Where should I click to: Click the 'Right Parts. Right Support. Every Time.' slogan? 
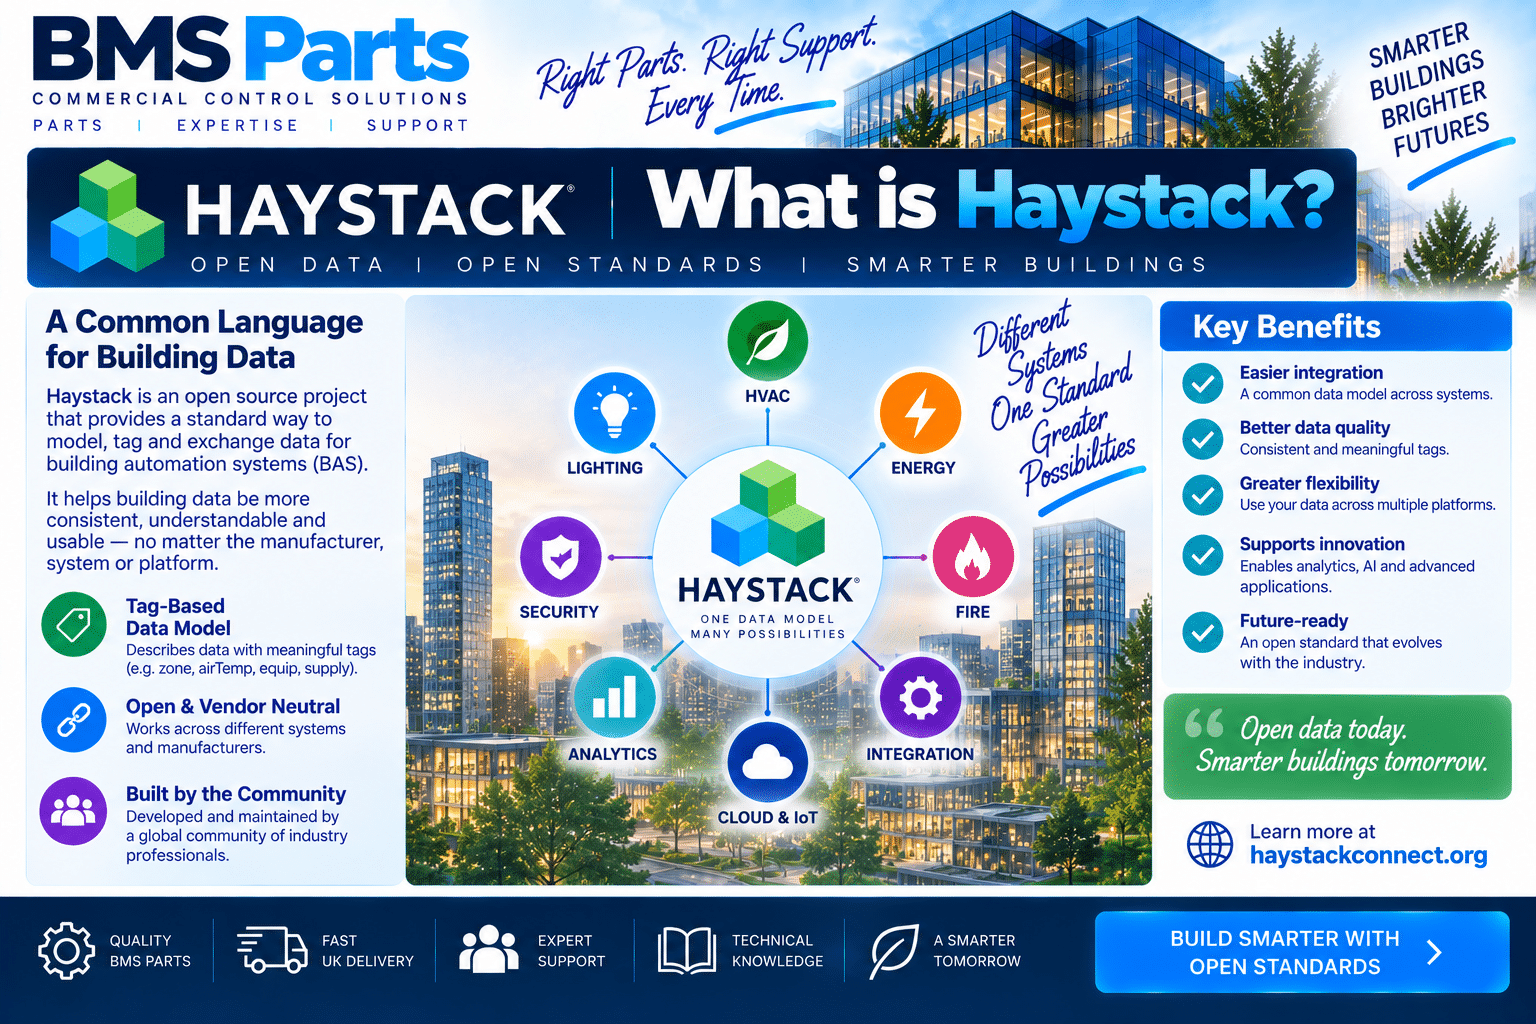coord(706,72)
